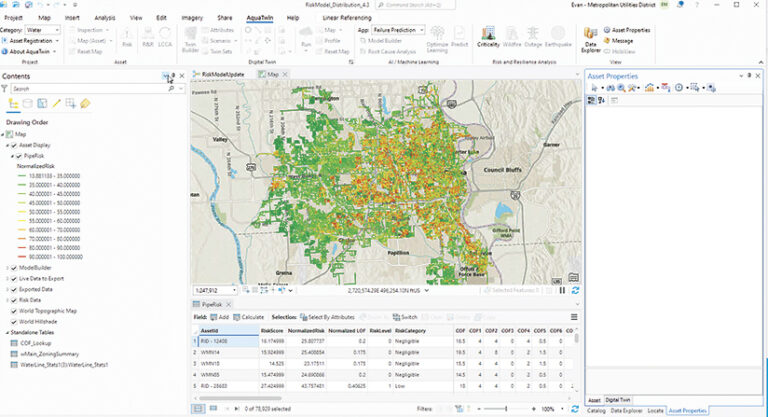Screen dimensions: 768x417
Task: Click Select By Attributes button
Action: click(x=327, y=317)
